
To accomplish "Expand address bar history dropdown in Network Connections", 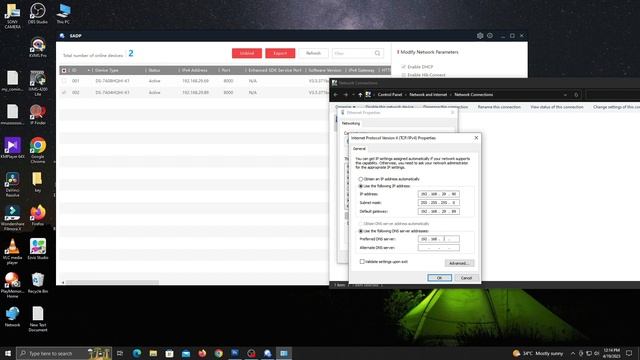I will point(565,95).
